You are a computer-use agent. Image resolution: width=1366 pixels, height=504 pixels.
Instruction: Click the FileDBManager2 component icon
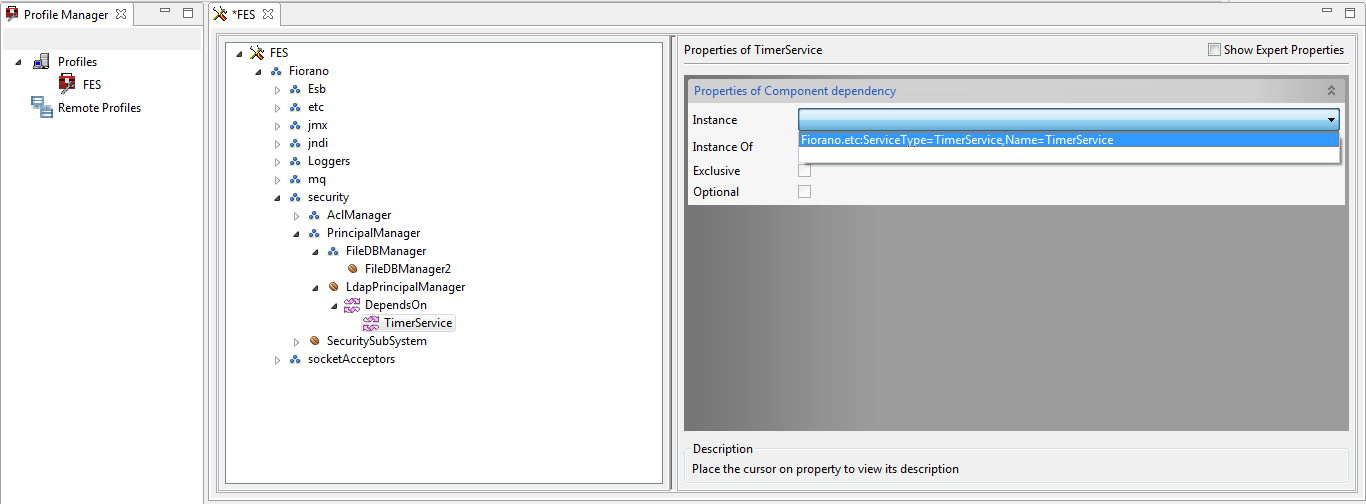tap(352, 269)
